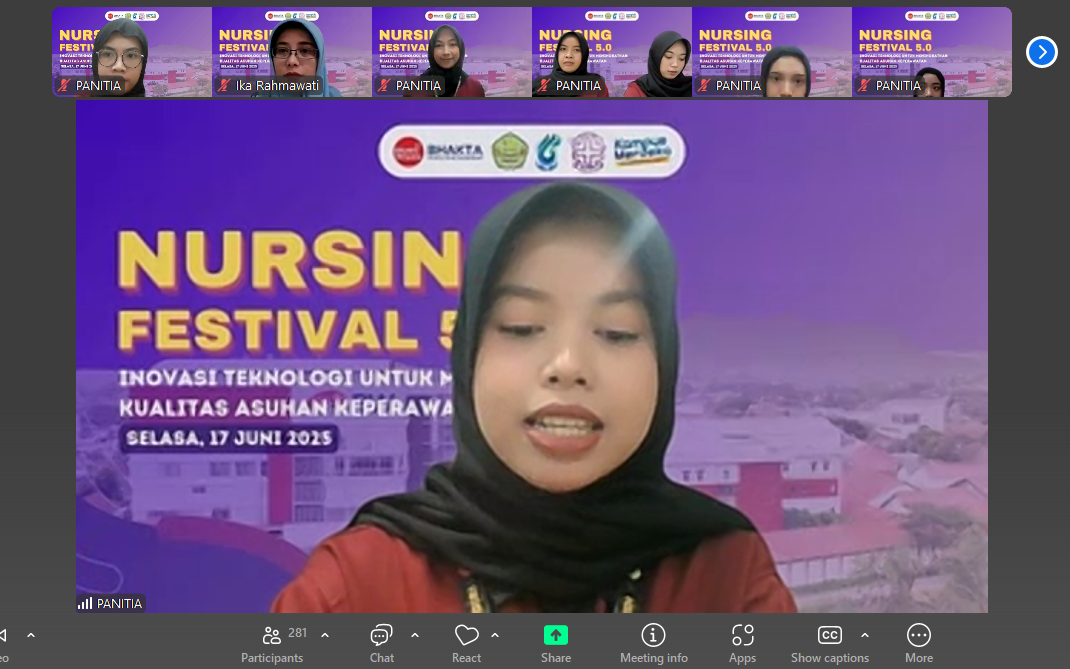The width and height of the screenshot is (1070, 669).
Task: Open the Chat panel
Action: [x=381, y=643]
